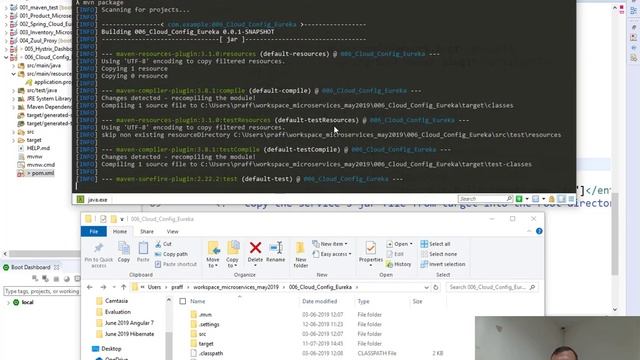Expand the local node in Boot Dashboard
The image size is (640, 360).
coord(8,302)
